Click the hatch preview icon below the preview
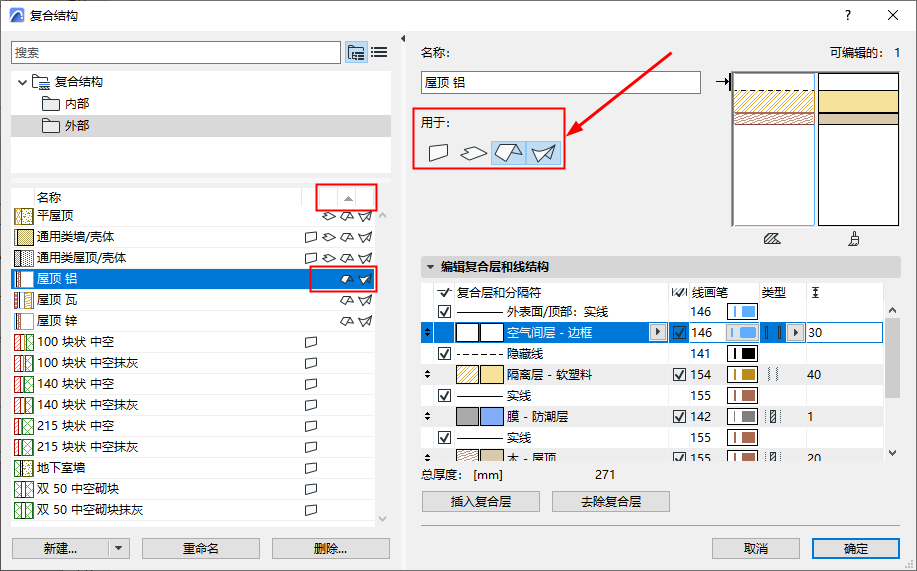The width and height of the screenshot is (917, 571). [772, 239]
